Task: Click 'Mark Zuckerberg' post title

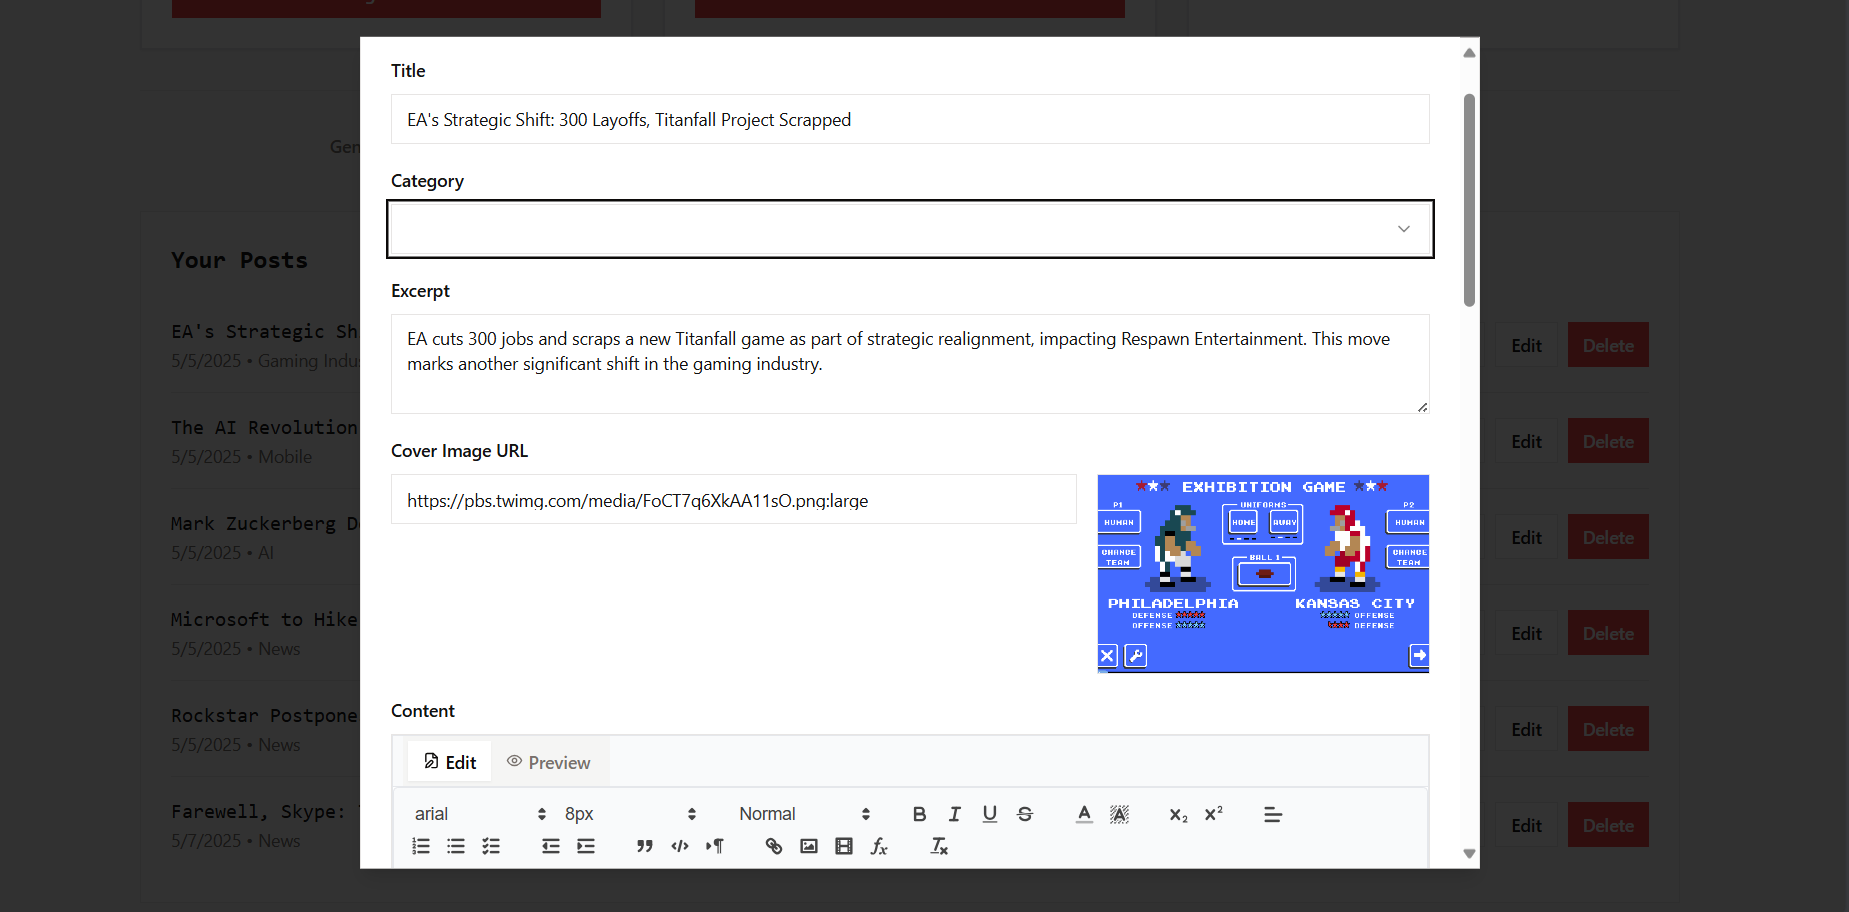Action: [x=265, y=524]
